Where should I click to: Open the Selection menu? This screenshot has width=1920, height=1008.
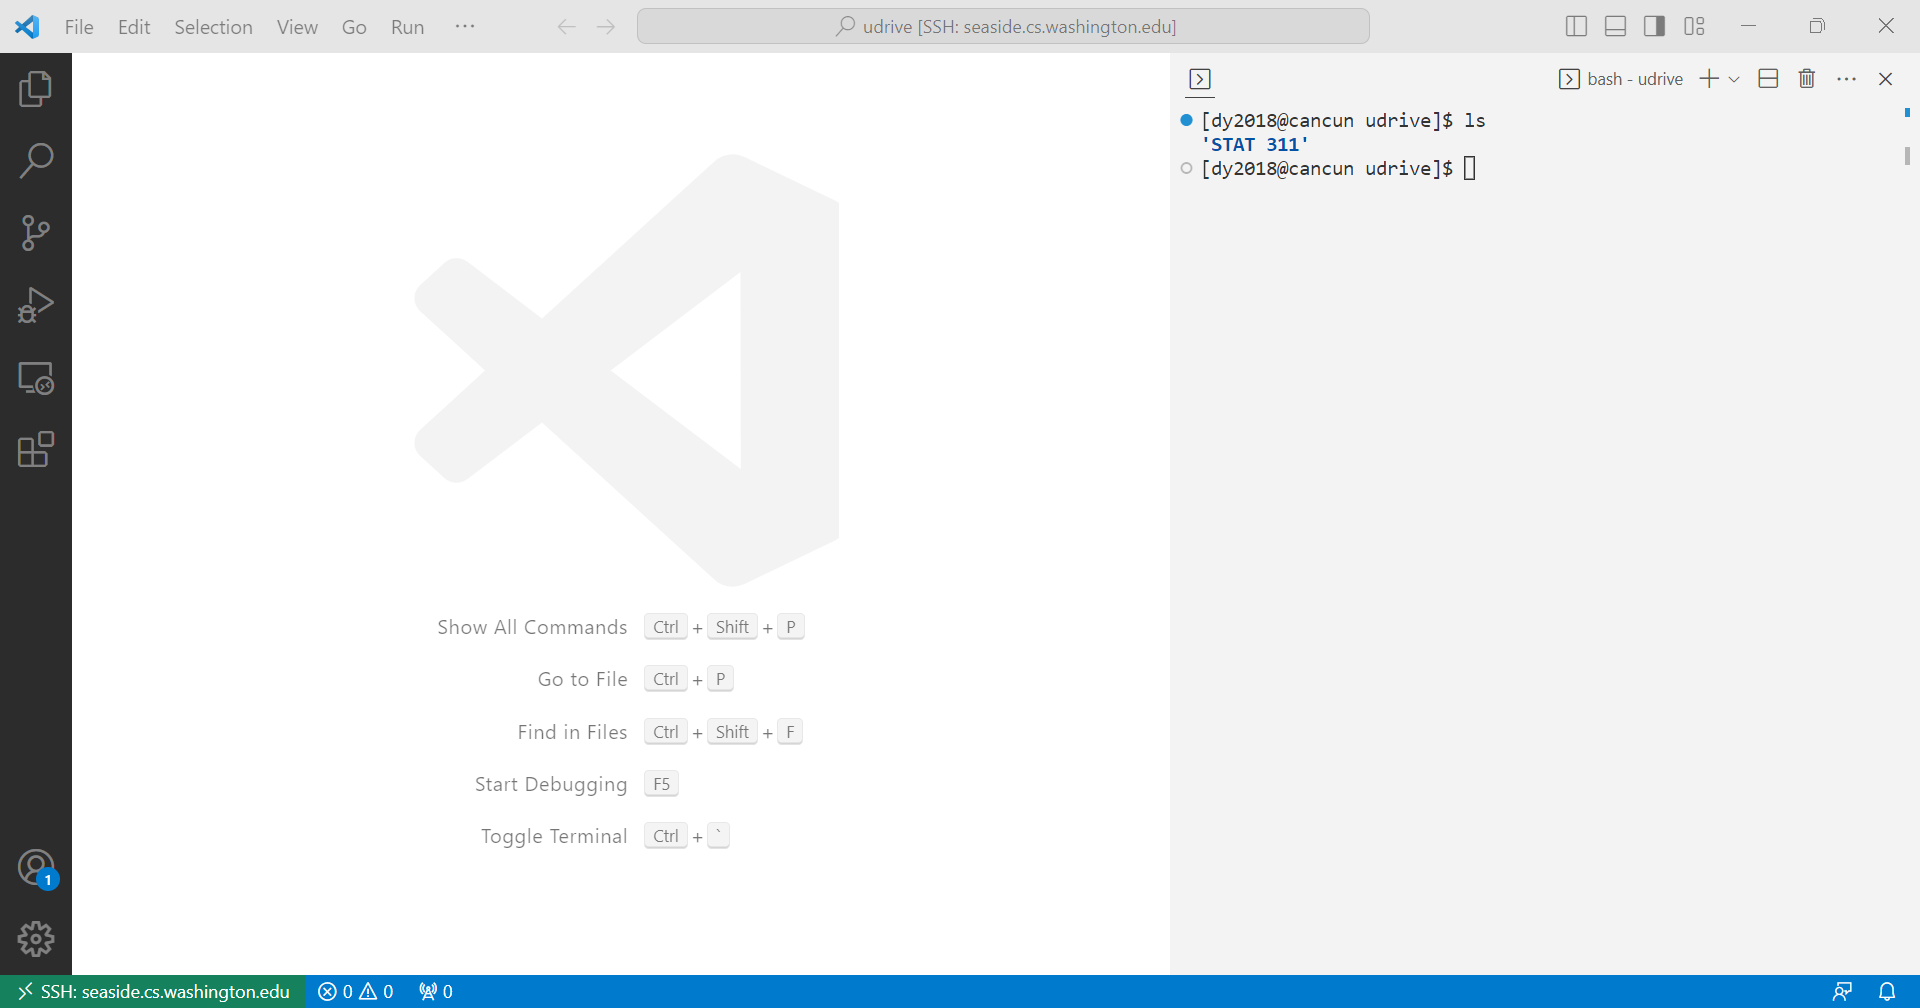(x=213, y=27)
